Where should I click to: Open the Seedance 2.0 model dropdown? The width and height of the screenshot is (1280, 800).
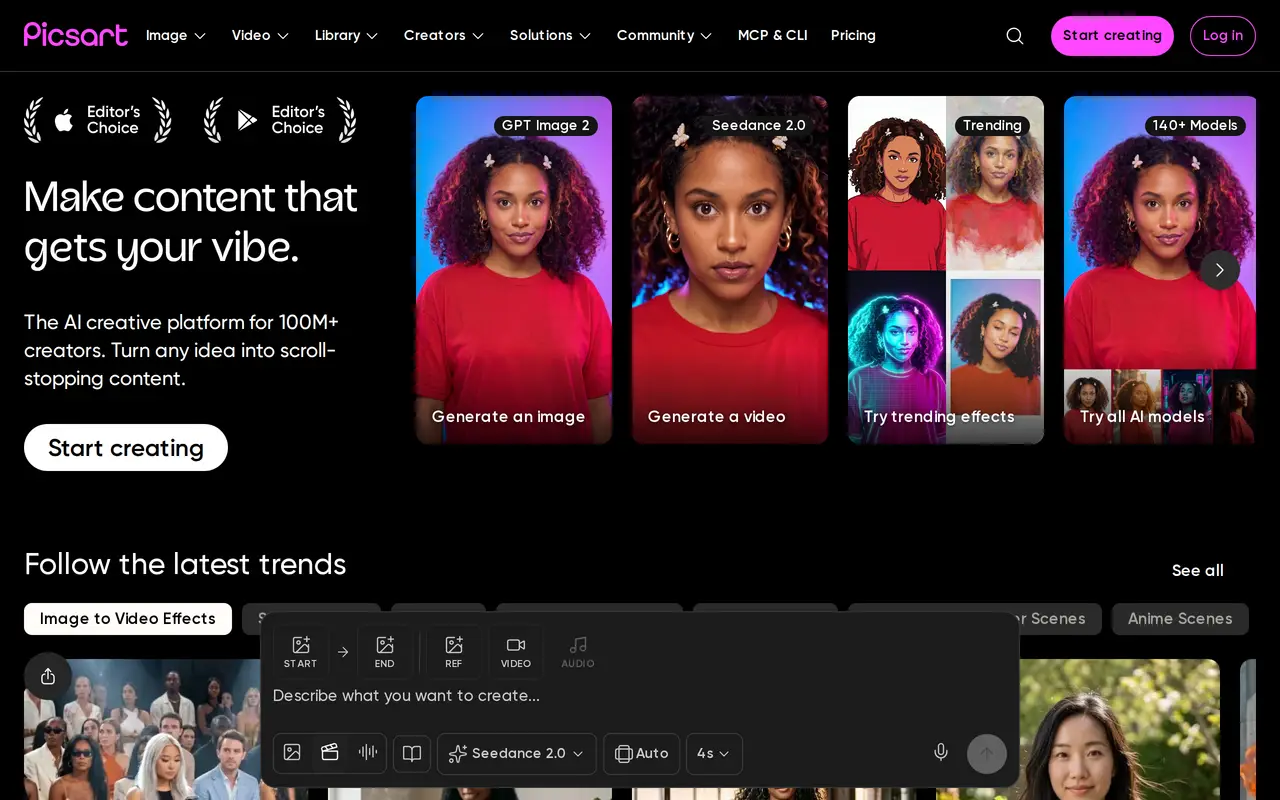[517, 754]
